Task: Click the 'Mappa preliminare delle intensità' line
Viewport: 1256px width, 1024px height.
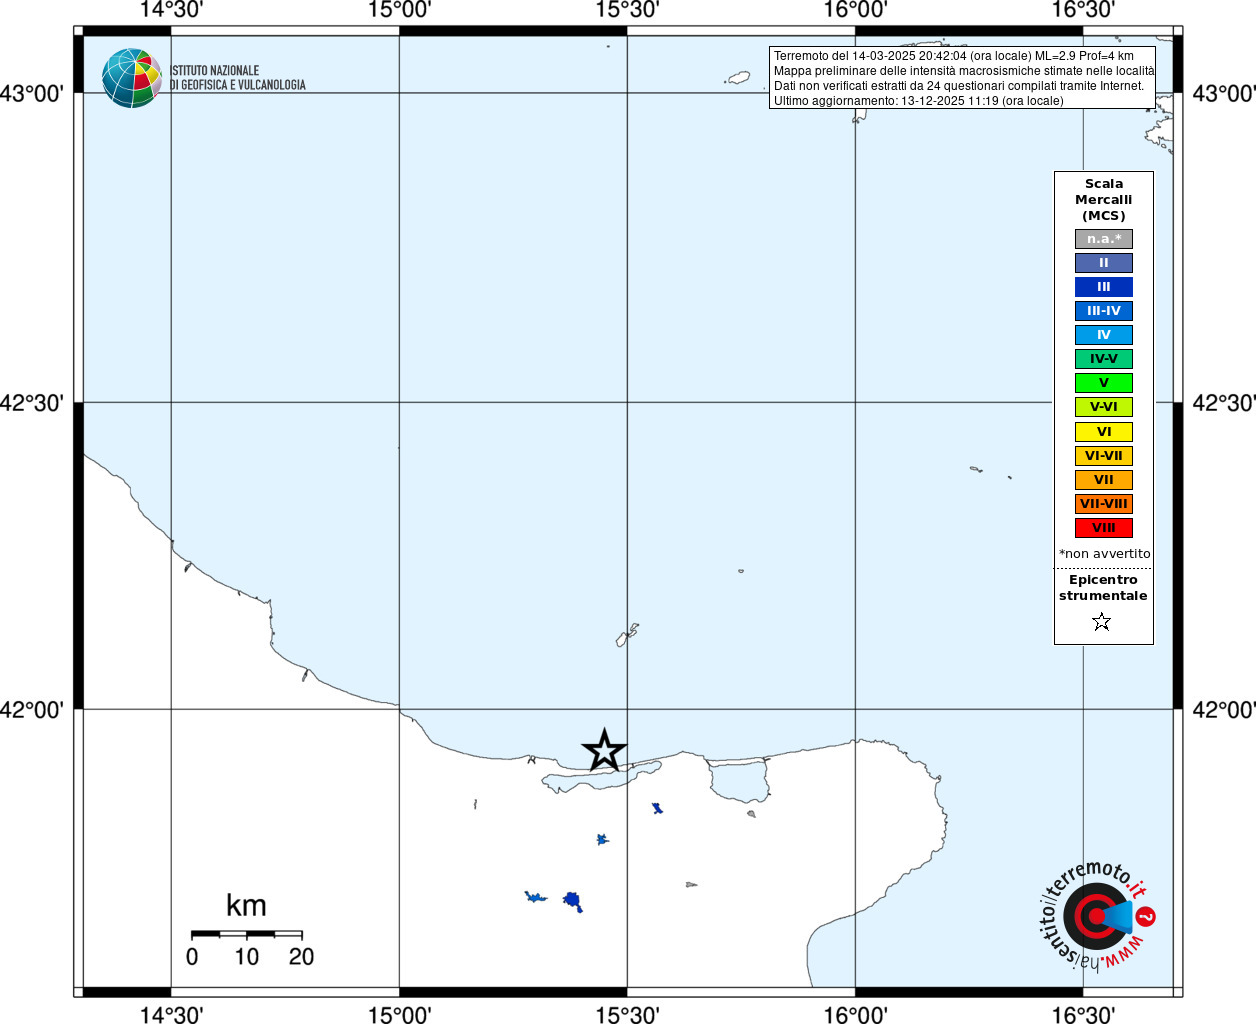Action: 964,71
